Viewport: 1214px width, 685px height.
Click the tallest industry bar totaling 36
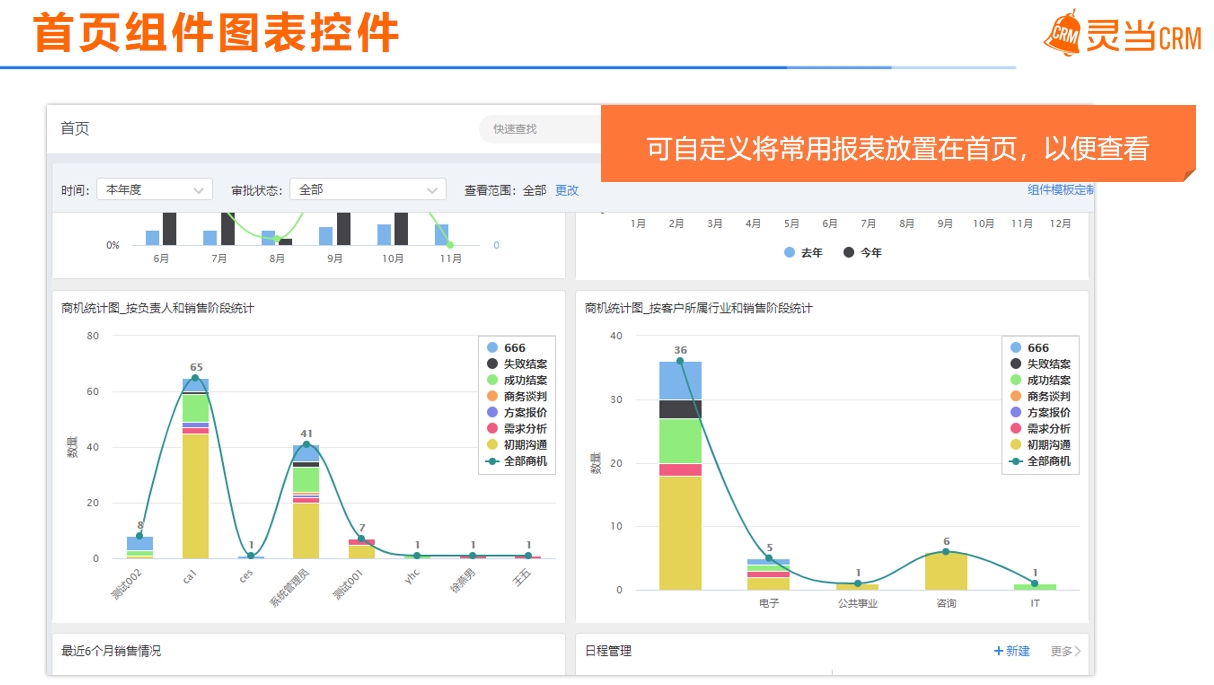pyautogui.click(x=680, y=476)
